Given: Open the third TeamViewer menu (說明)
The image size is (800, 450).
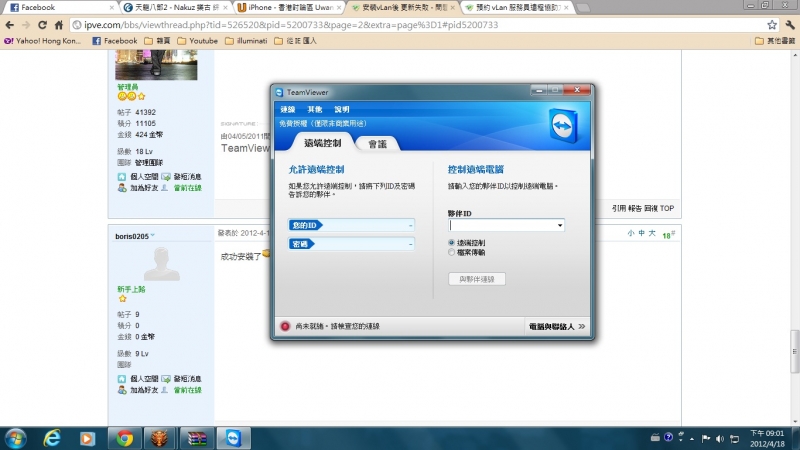Looking at the screenshot, I should [x=342, y=109].
